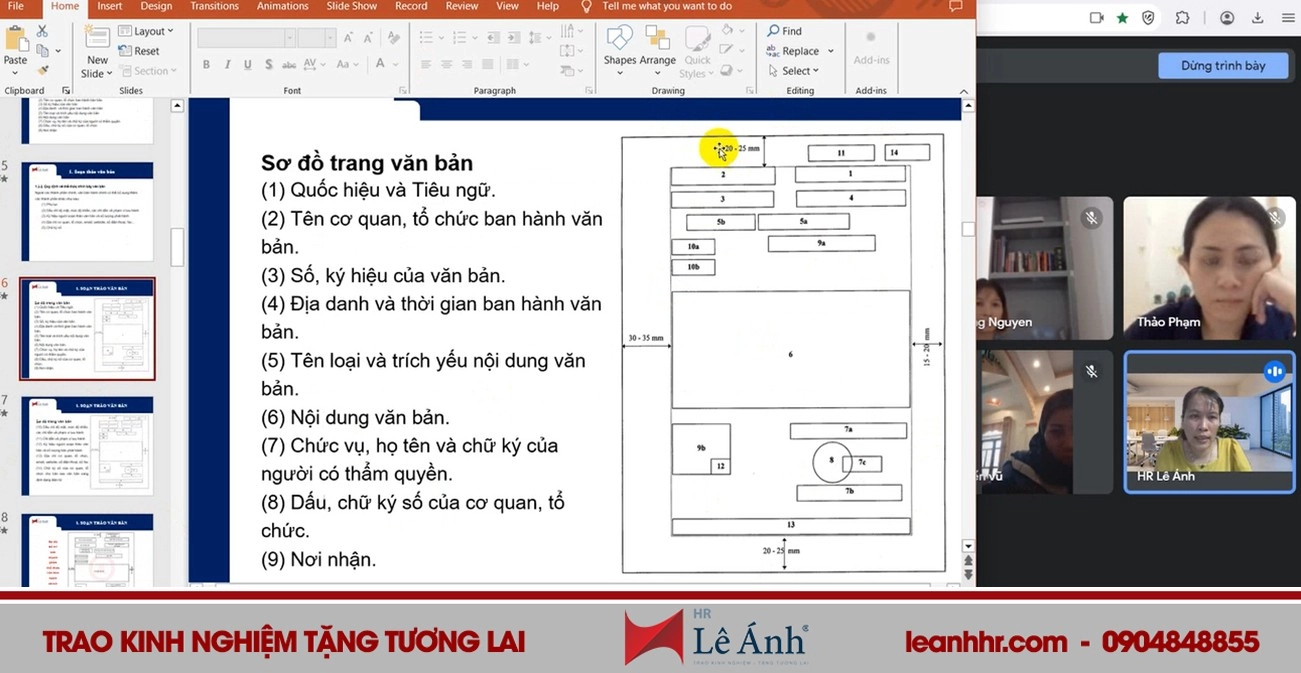Click the Reset slide layout icon
1301x673 pixels.
(x=138, y=50)
